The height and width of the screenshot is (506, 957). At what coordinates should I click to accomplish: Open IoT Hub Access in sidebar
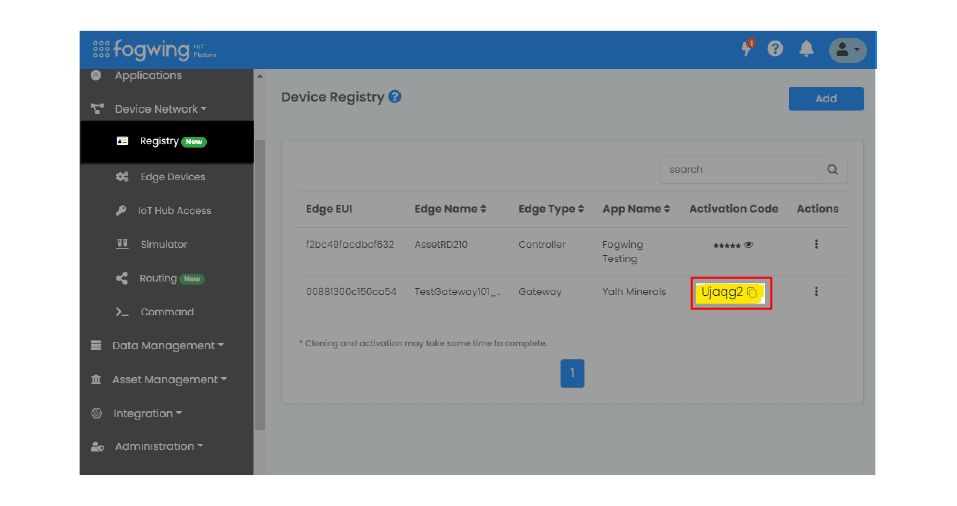tap(175, 211)
